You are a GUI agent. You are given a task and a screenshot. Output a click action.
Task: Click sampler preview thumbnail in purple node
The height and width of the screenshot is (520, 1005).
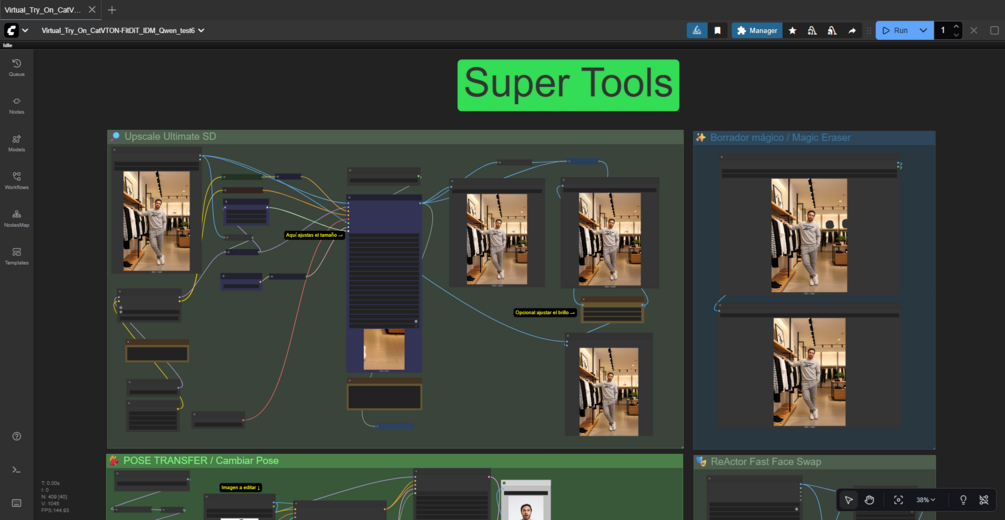click(x=384, y=349)
